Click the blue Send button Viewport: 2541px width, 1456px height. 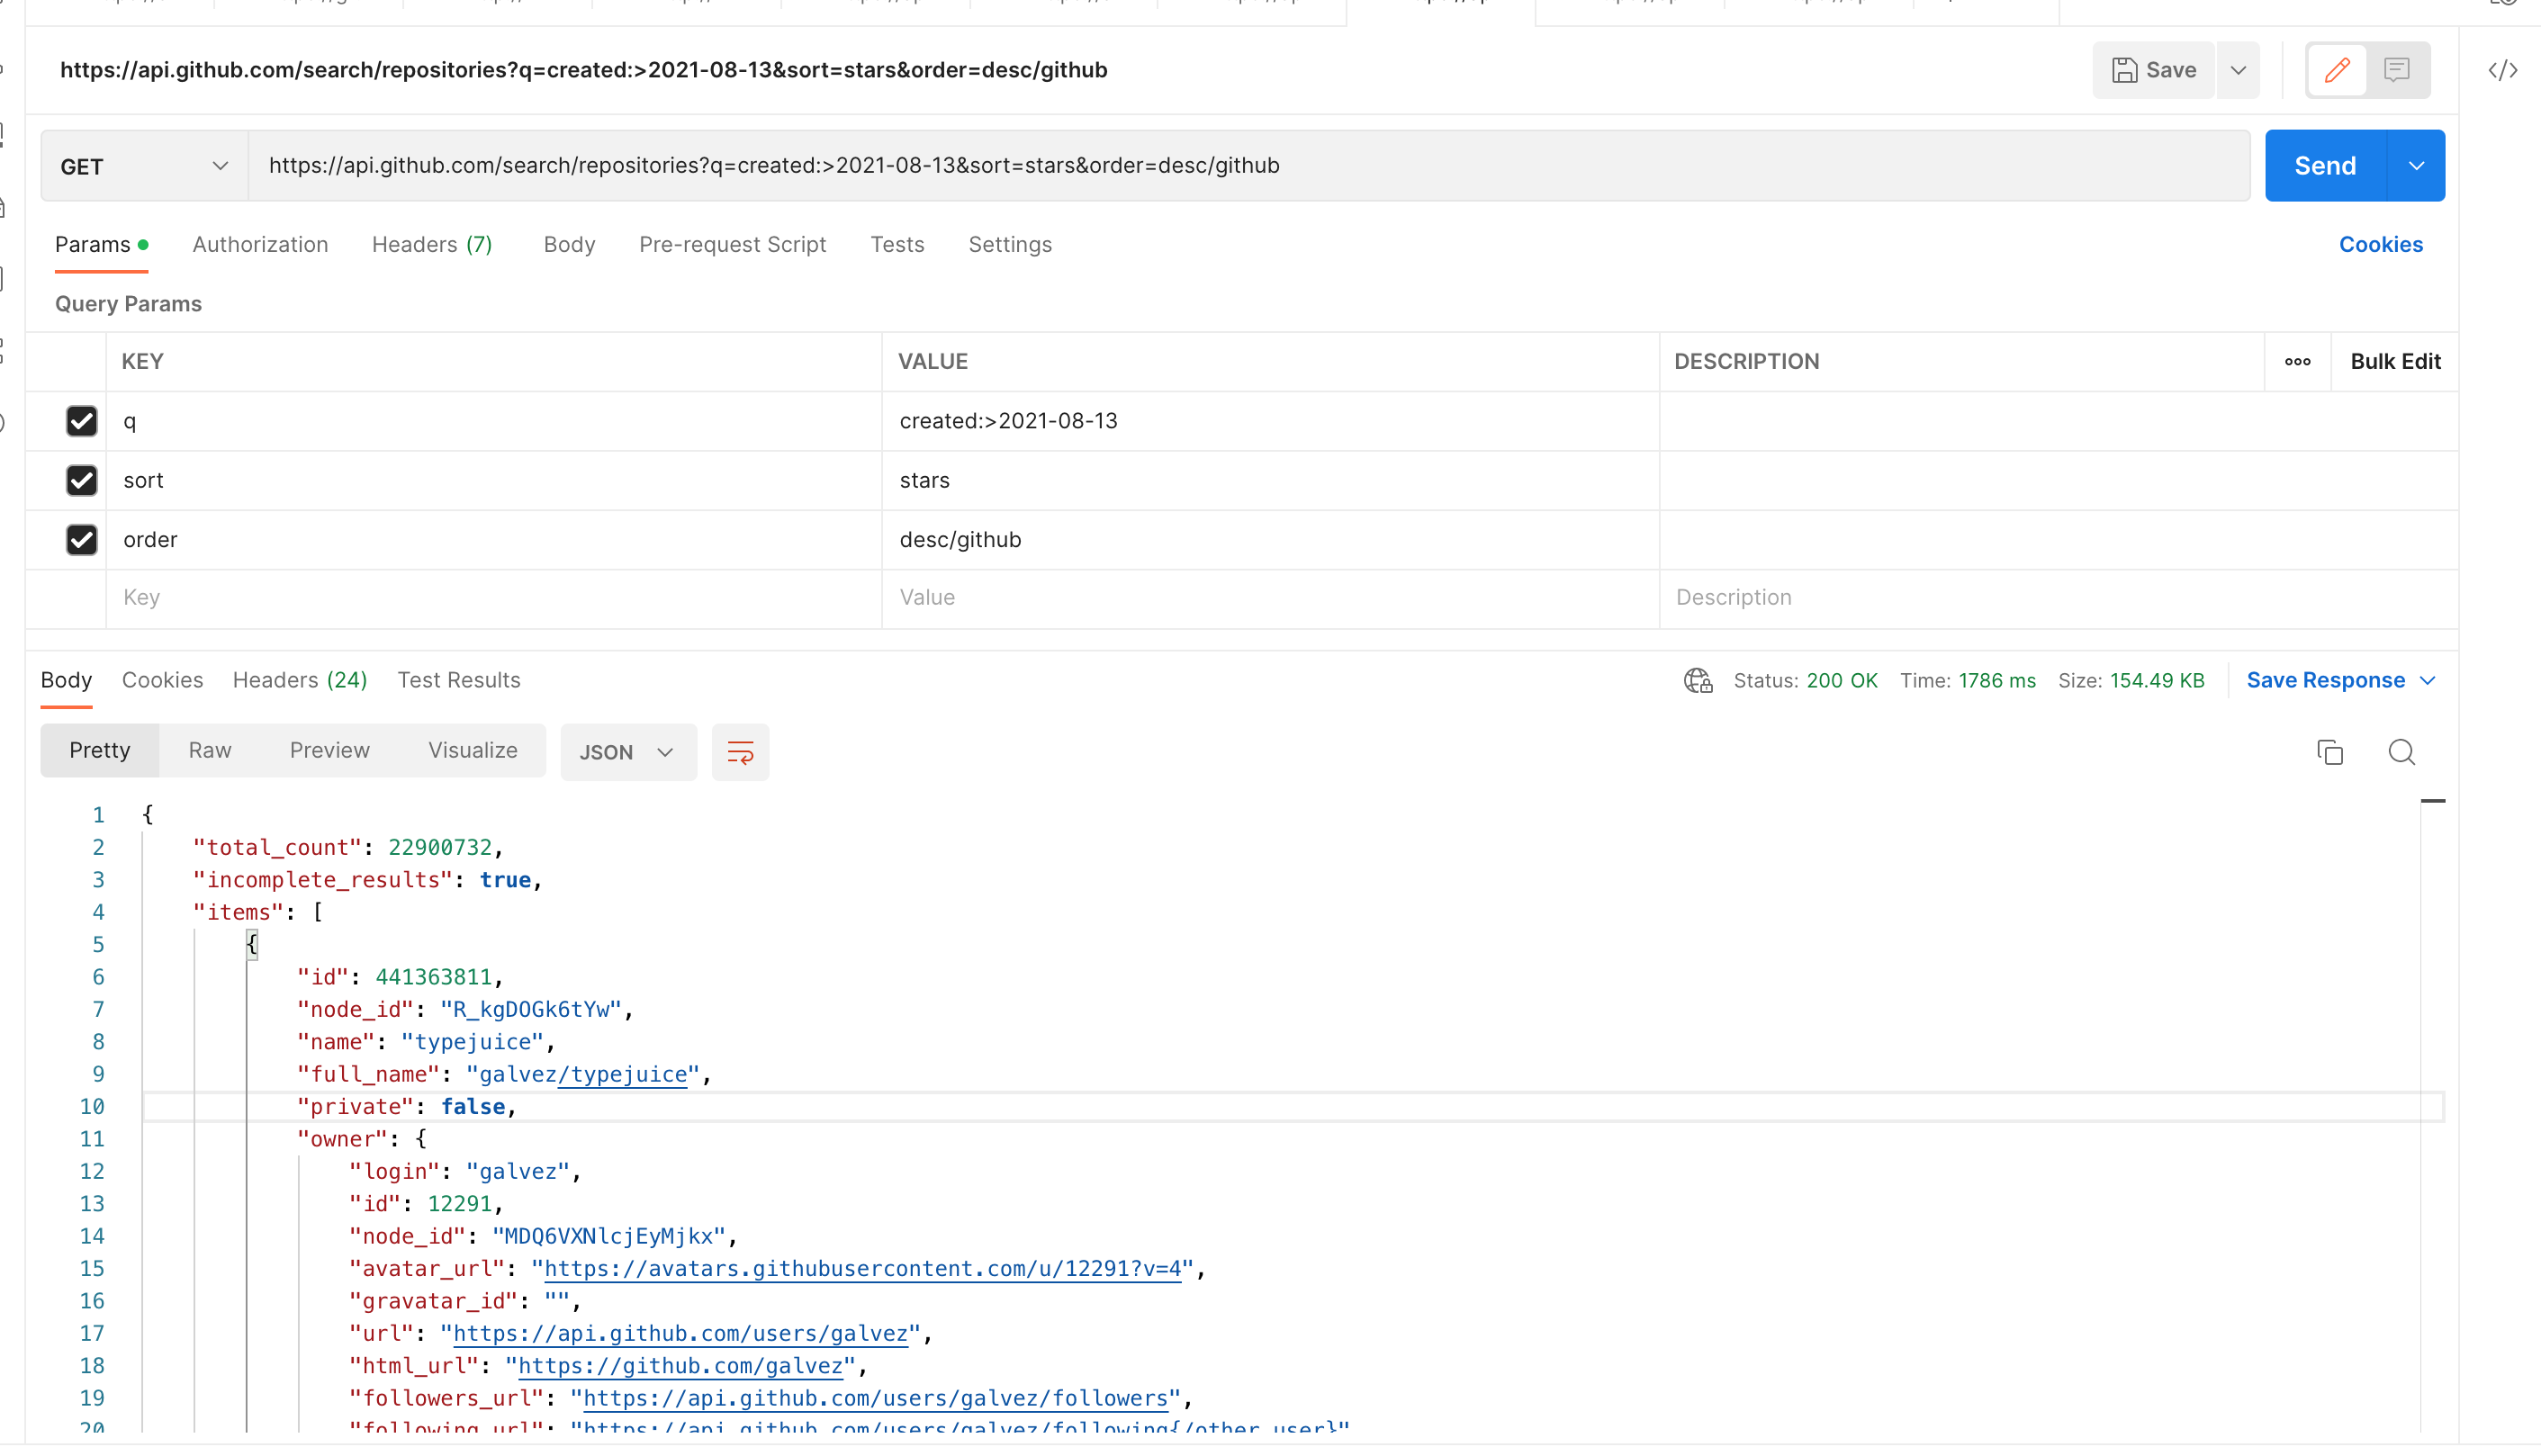point(2325,166)
